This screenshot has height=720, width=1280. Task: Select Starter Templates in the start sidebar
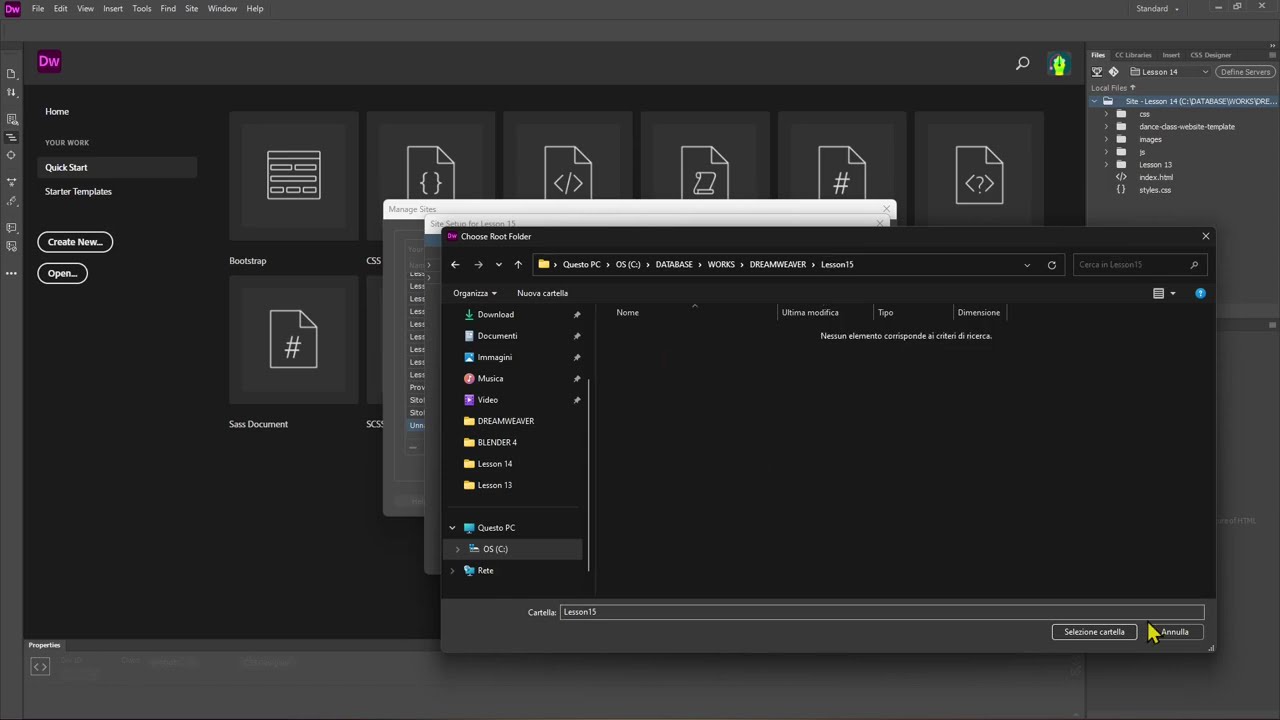(78, 192)
